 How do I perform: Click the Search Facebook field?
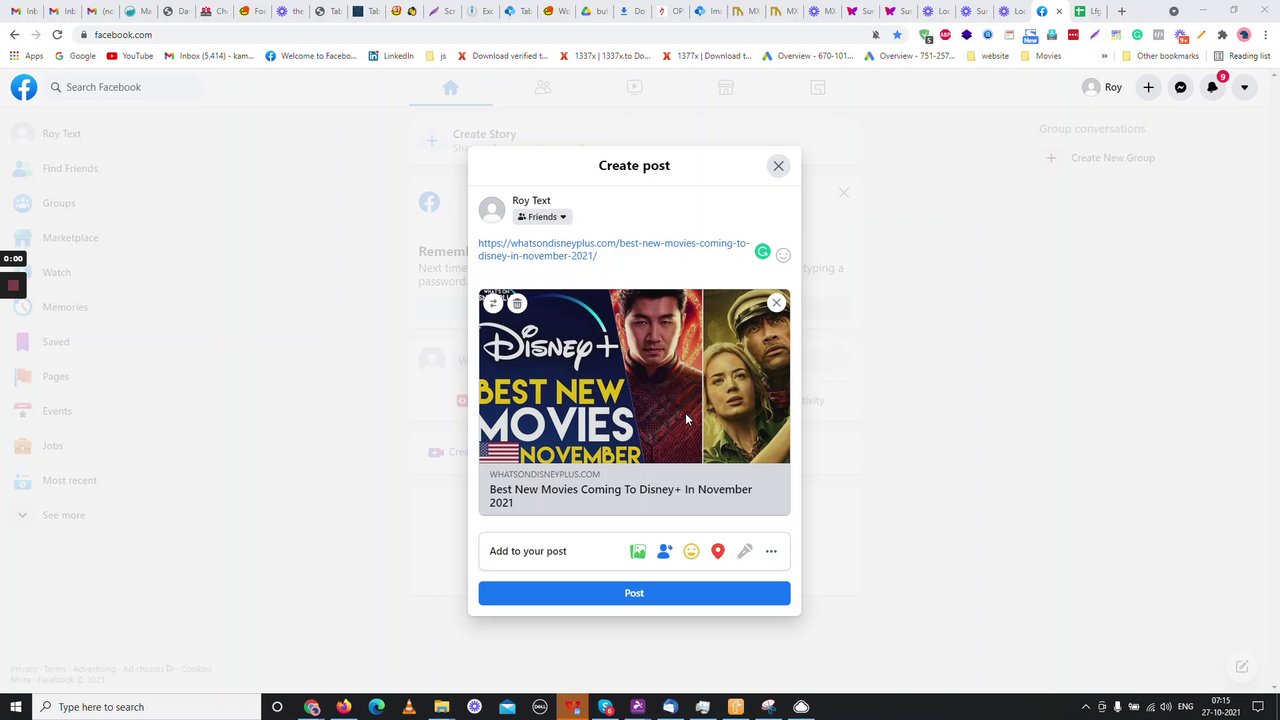124,87
